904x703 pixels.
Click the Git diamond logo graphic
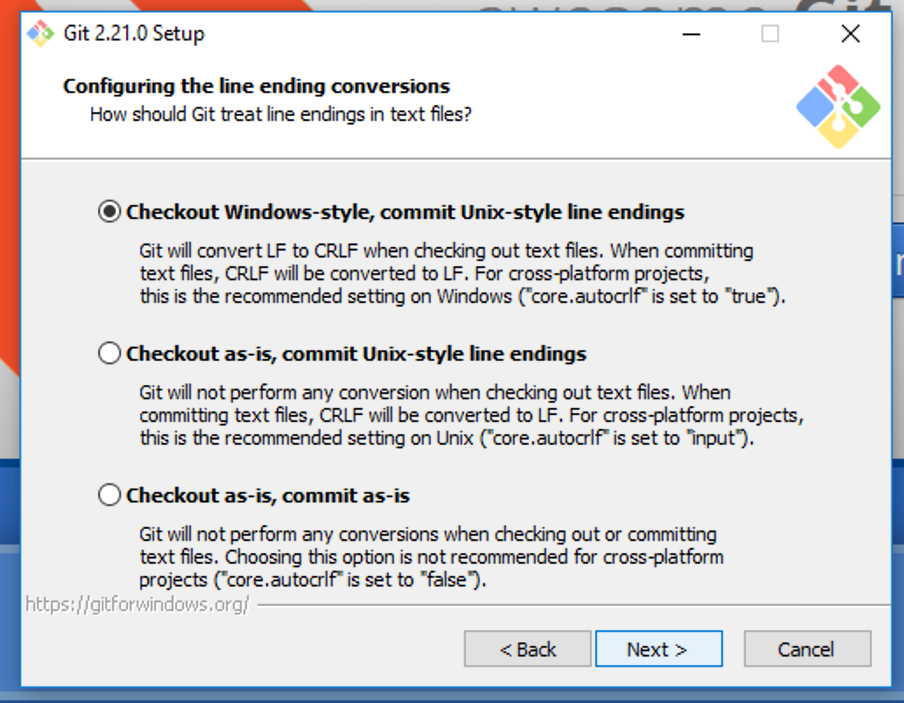(x=838, y=105)
